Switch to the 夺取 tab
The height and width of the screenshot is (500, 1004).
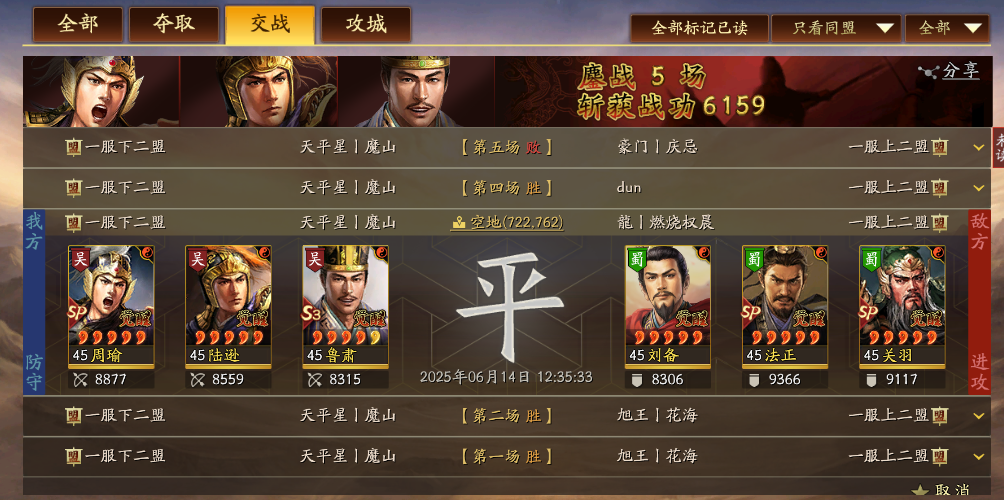tap(174, 24)
